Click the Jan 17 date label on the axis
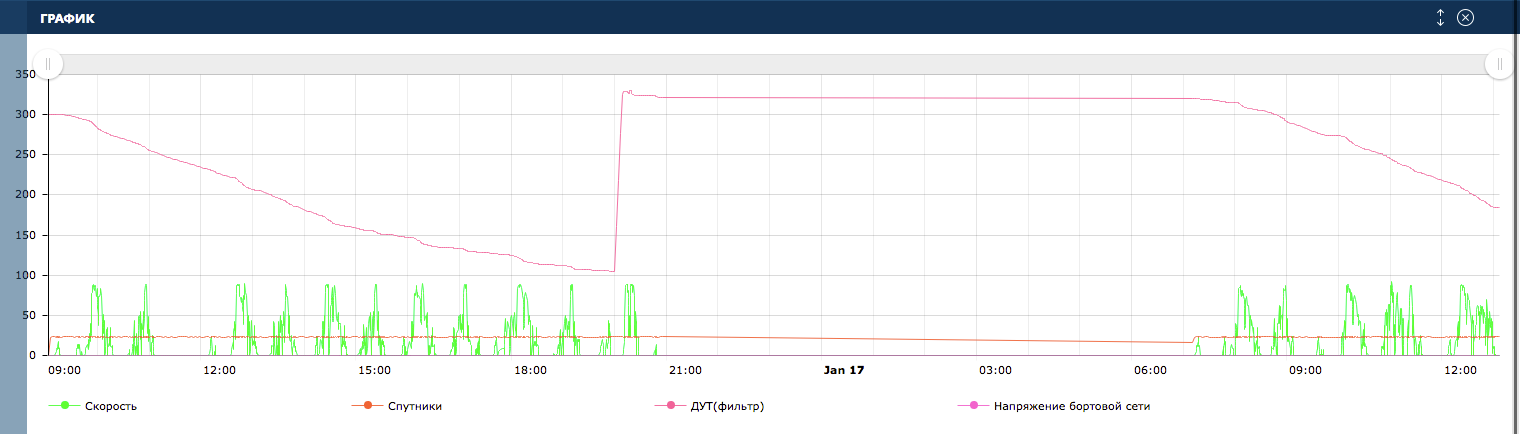Screen dimensions: 1520x434 pyautogui.click(x=842, y=371)
